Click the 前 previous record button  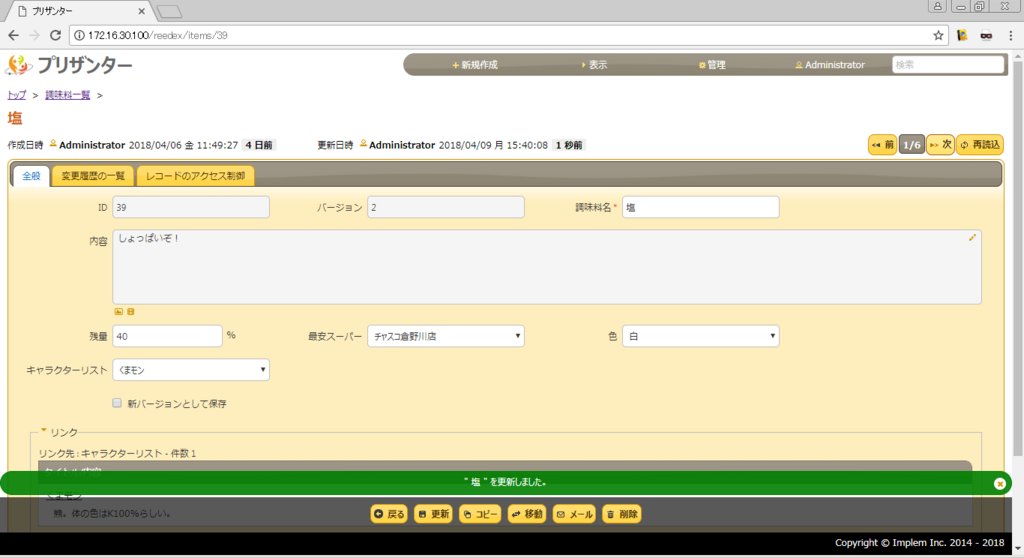pos(882,145)
